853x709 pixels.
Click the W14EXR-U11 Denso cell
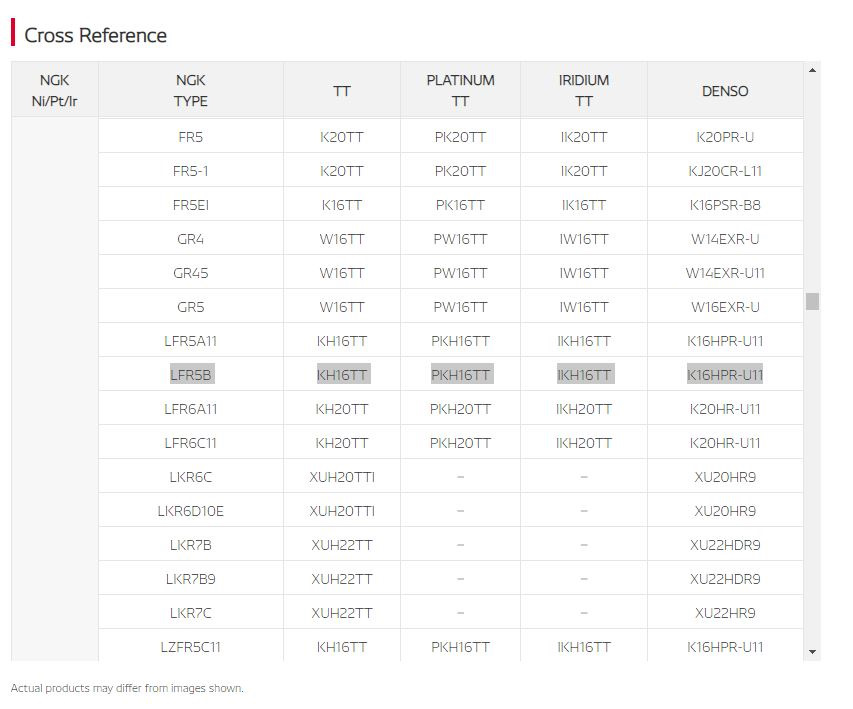point(725,273)
